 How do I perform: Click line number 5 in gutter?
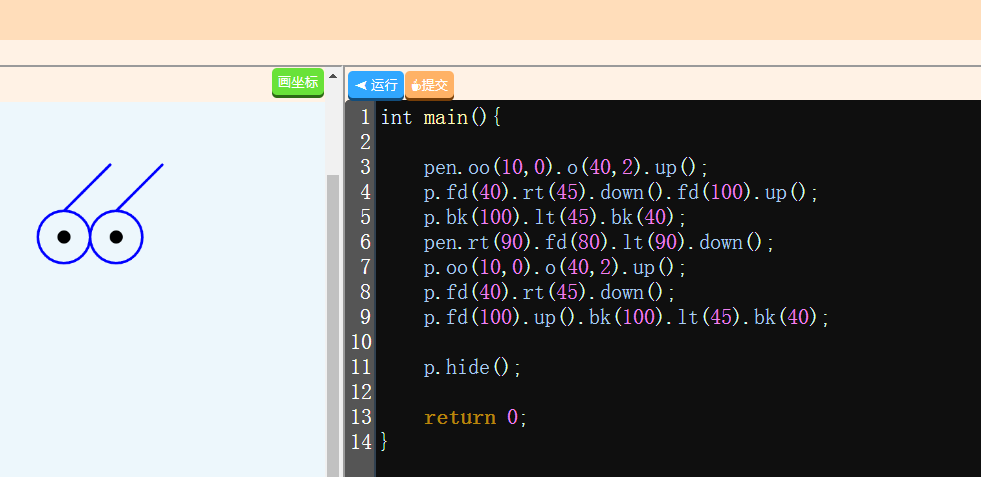[365, 217]
